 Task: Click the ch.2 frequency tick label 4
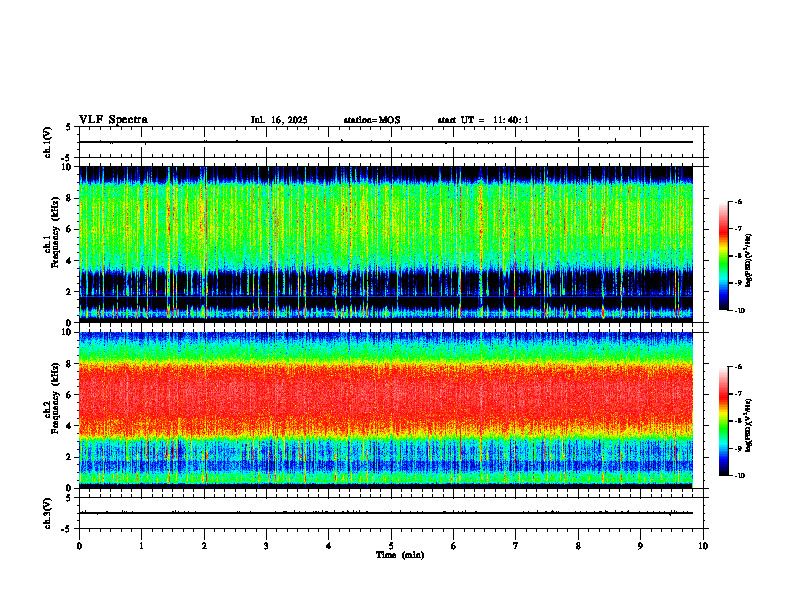point(70,427)
